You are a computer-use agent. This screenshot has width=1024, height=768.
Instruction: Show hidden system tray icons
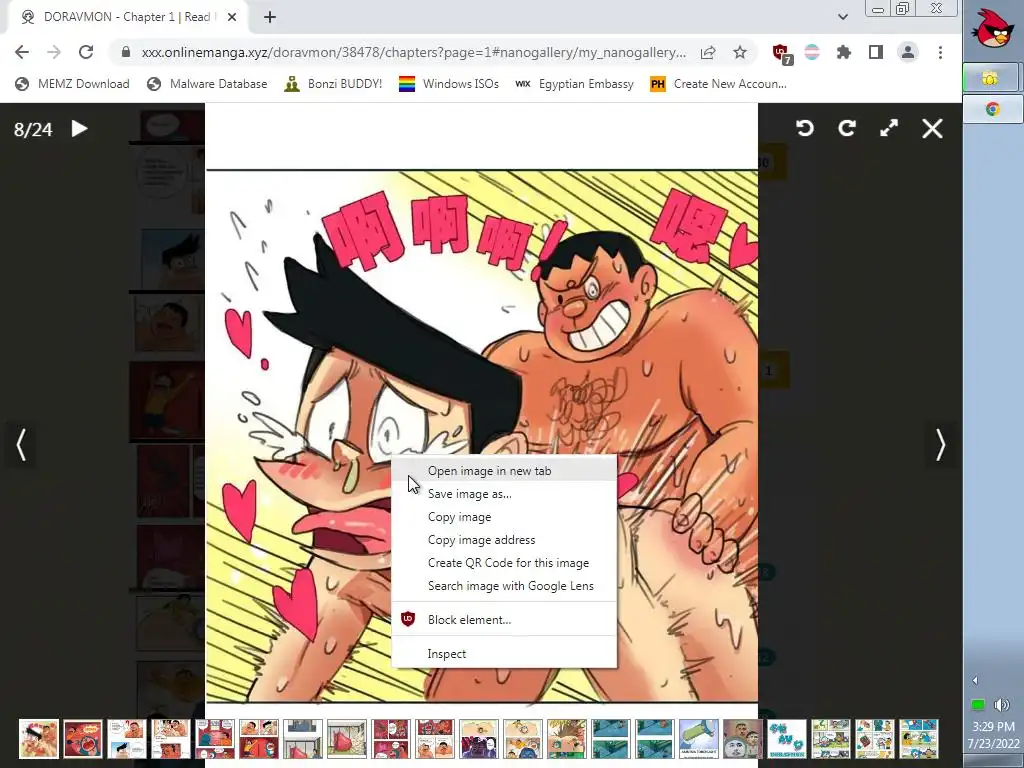point(975,680)
